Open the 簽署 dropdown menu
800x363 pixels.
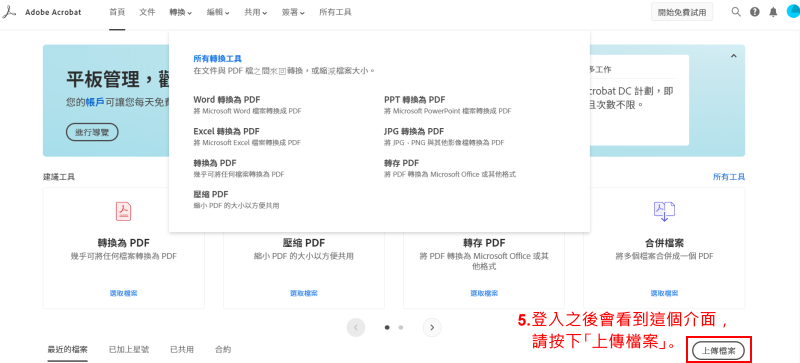(293, 12)
